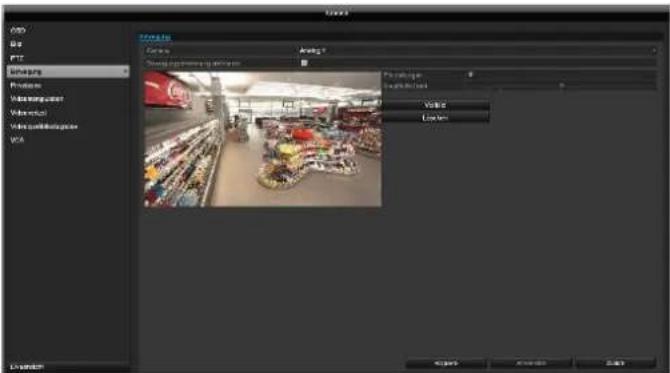Return to Liveansicht at the bottom left
The image size is (670, 373).
point(27,367)
